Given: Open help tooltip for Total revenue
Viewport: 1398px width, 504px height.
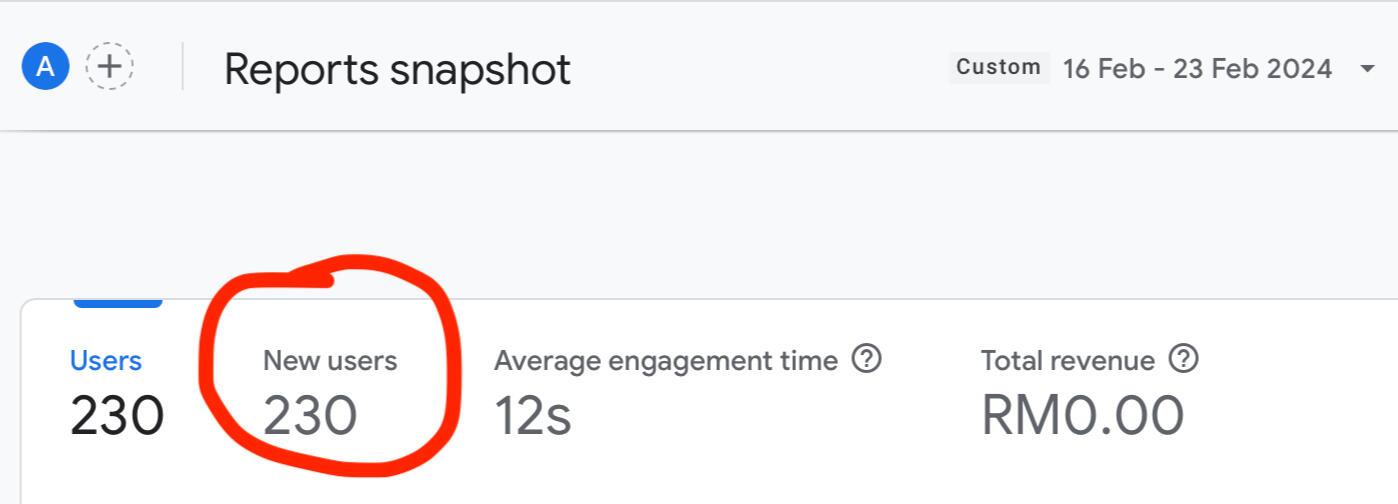Looking at the screenshot, I should pos(1183,359).
